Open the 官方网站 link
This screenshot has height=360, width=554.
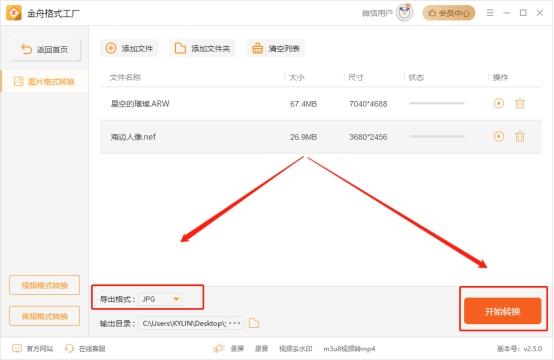33,349
